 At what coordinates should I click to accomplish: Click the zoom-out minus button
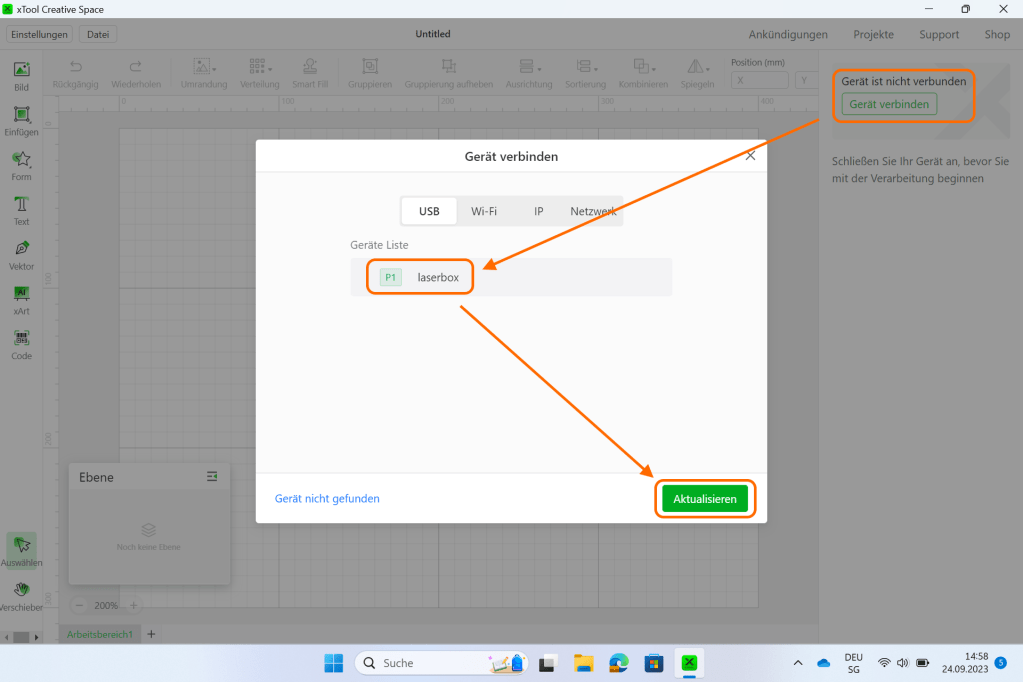[80, 605]
